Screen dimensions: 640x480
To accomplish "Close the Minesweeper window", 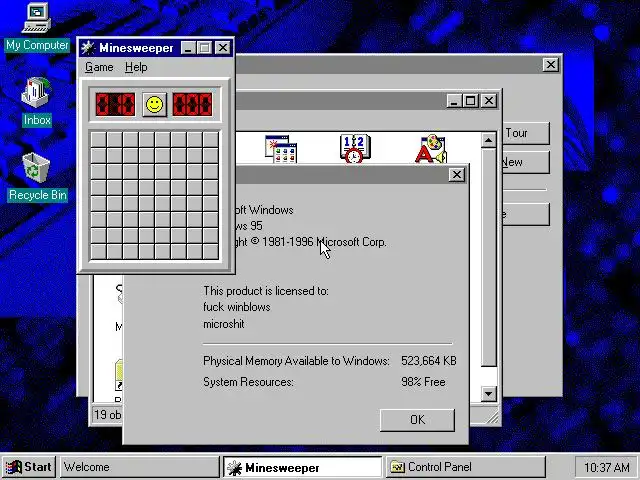I will (223, 48).
